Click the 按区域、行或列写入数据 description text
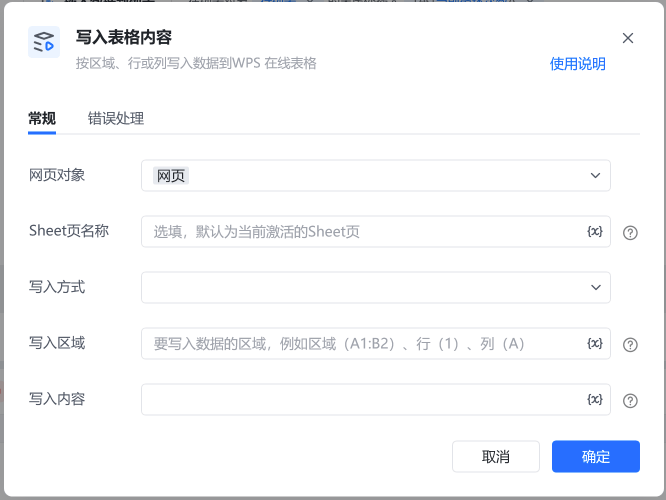Viewport: 666px width, 500px height. point(196,63)
